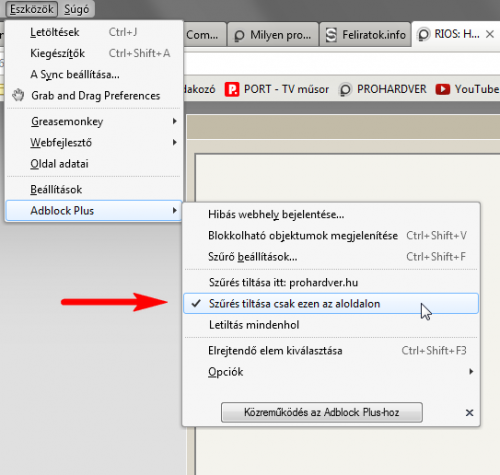Select Letöltések menu entry
Viewport: 500px width, 475px height.
pos(94,32)
